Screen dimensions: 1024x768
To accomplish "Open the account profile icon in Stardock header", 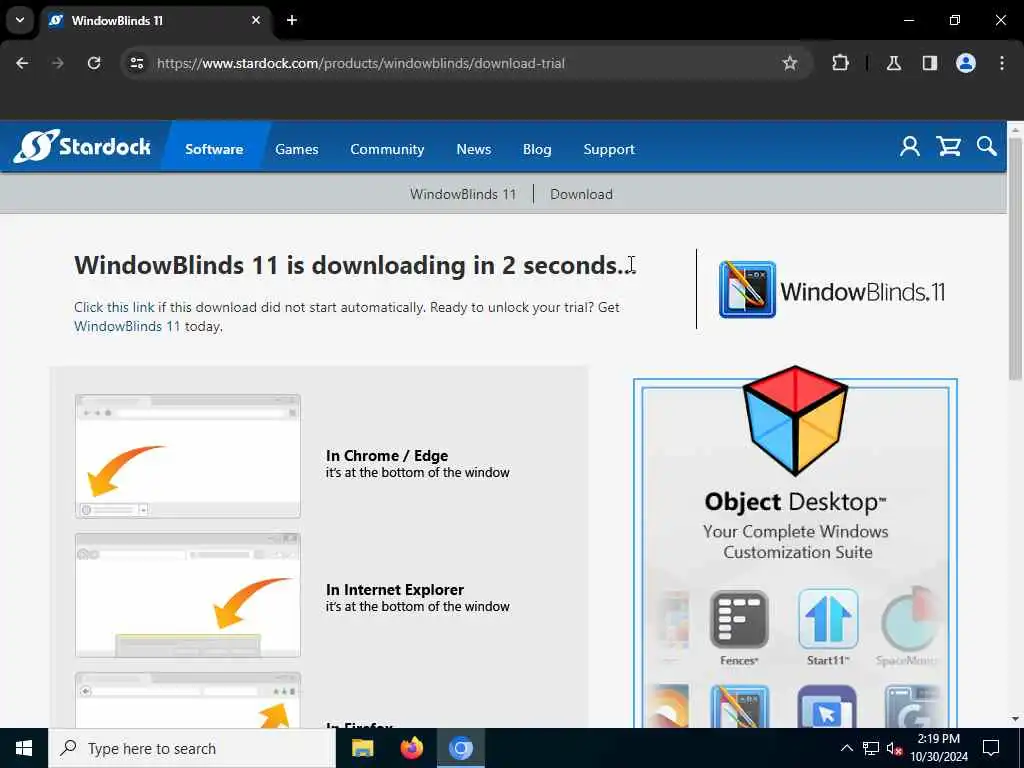I will 910,146.
